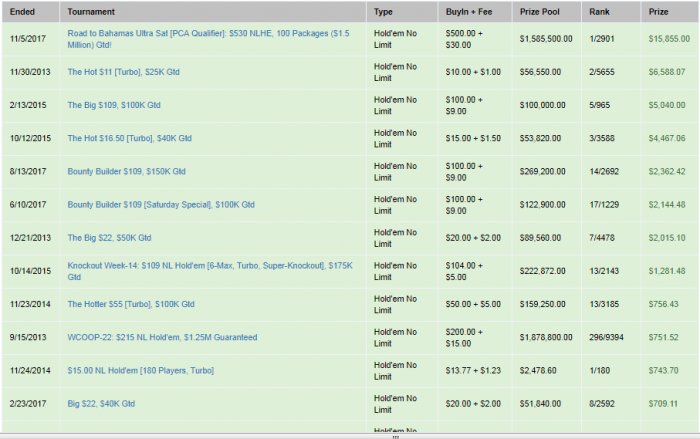Open The Hotter $55 [Turbo] $100K Gtd link
The width and height of the screenshot is (700, 439).
coord(131,304)
